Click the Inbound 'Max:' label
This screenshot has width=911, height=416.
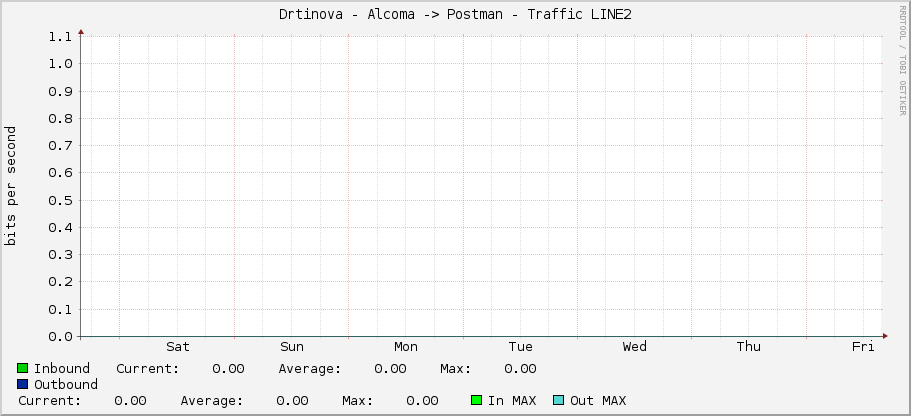coord(456,368)
